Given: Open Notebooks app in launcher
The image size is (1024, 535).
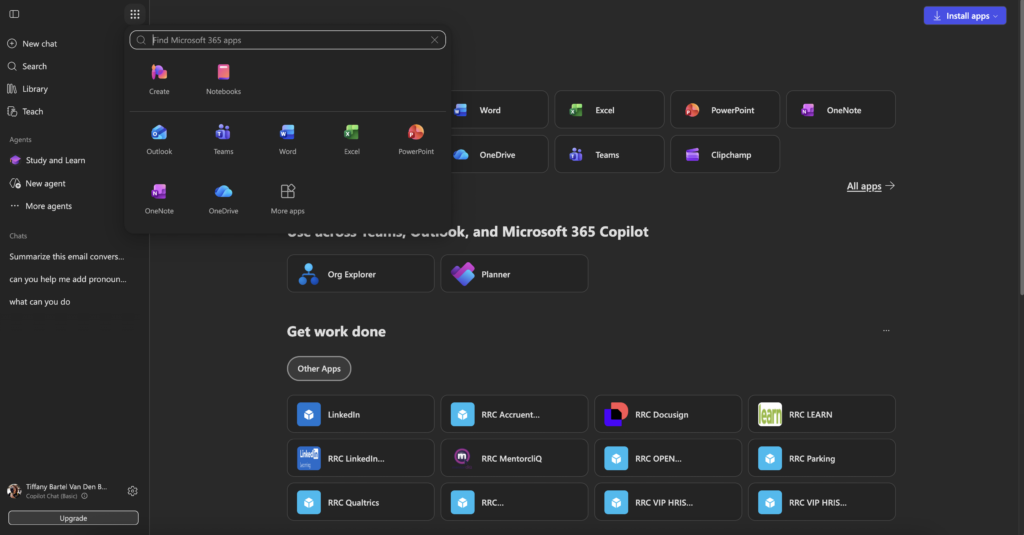Looking at the screenshot, I should 223,79.
